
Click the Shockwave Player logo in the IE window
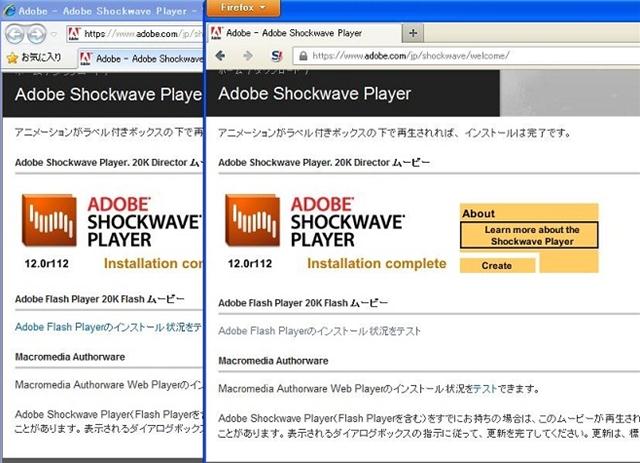[x=112, y=221]
